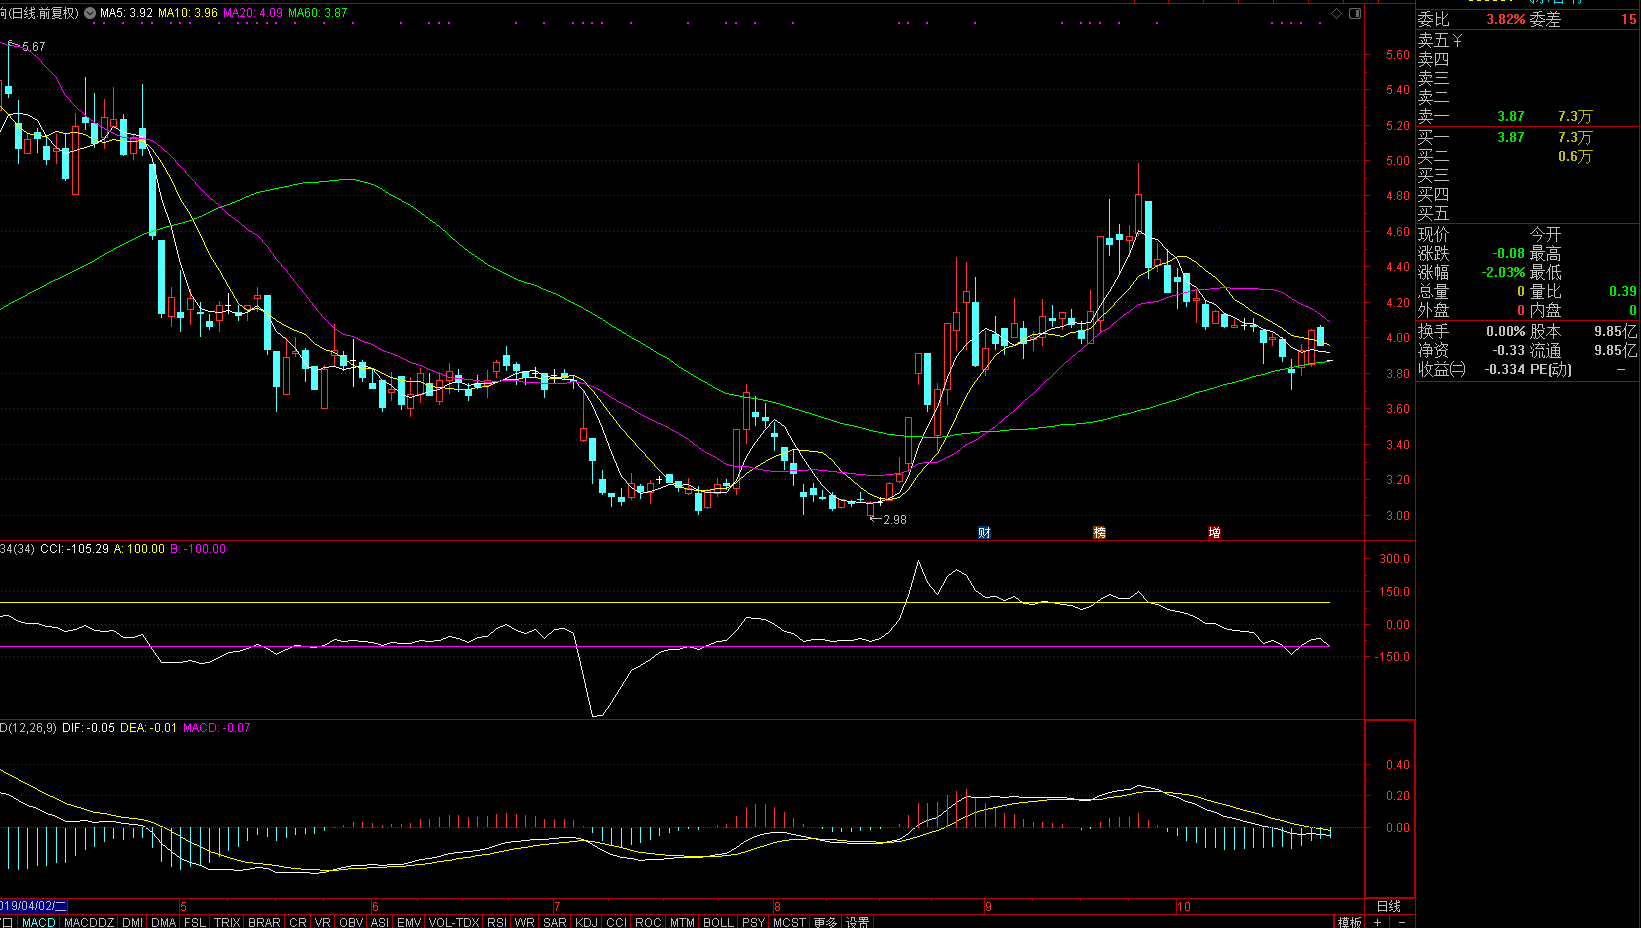Open the MCST indicator tab
This screenshot has height=928, width=1641.
(789, 922)
